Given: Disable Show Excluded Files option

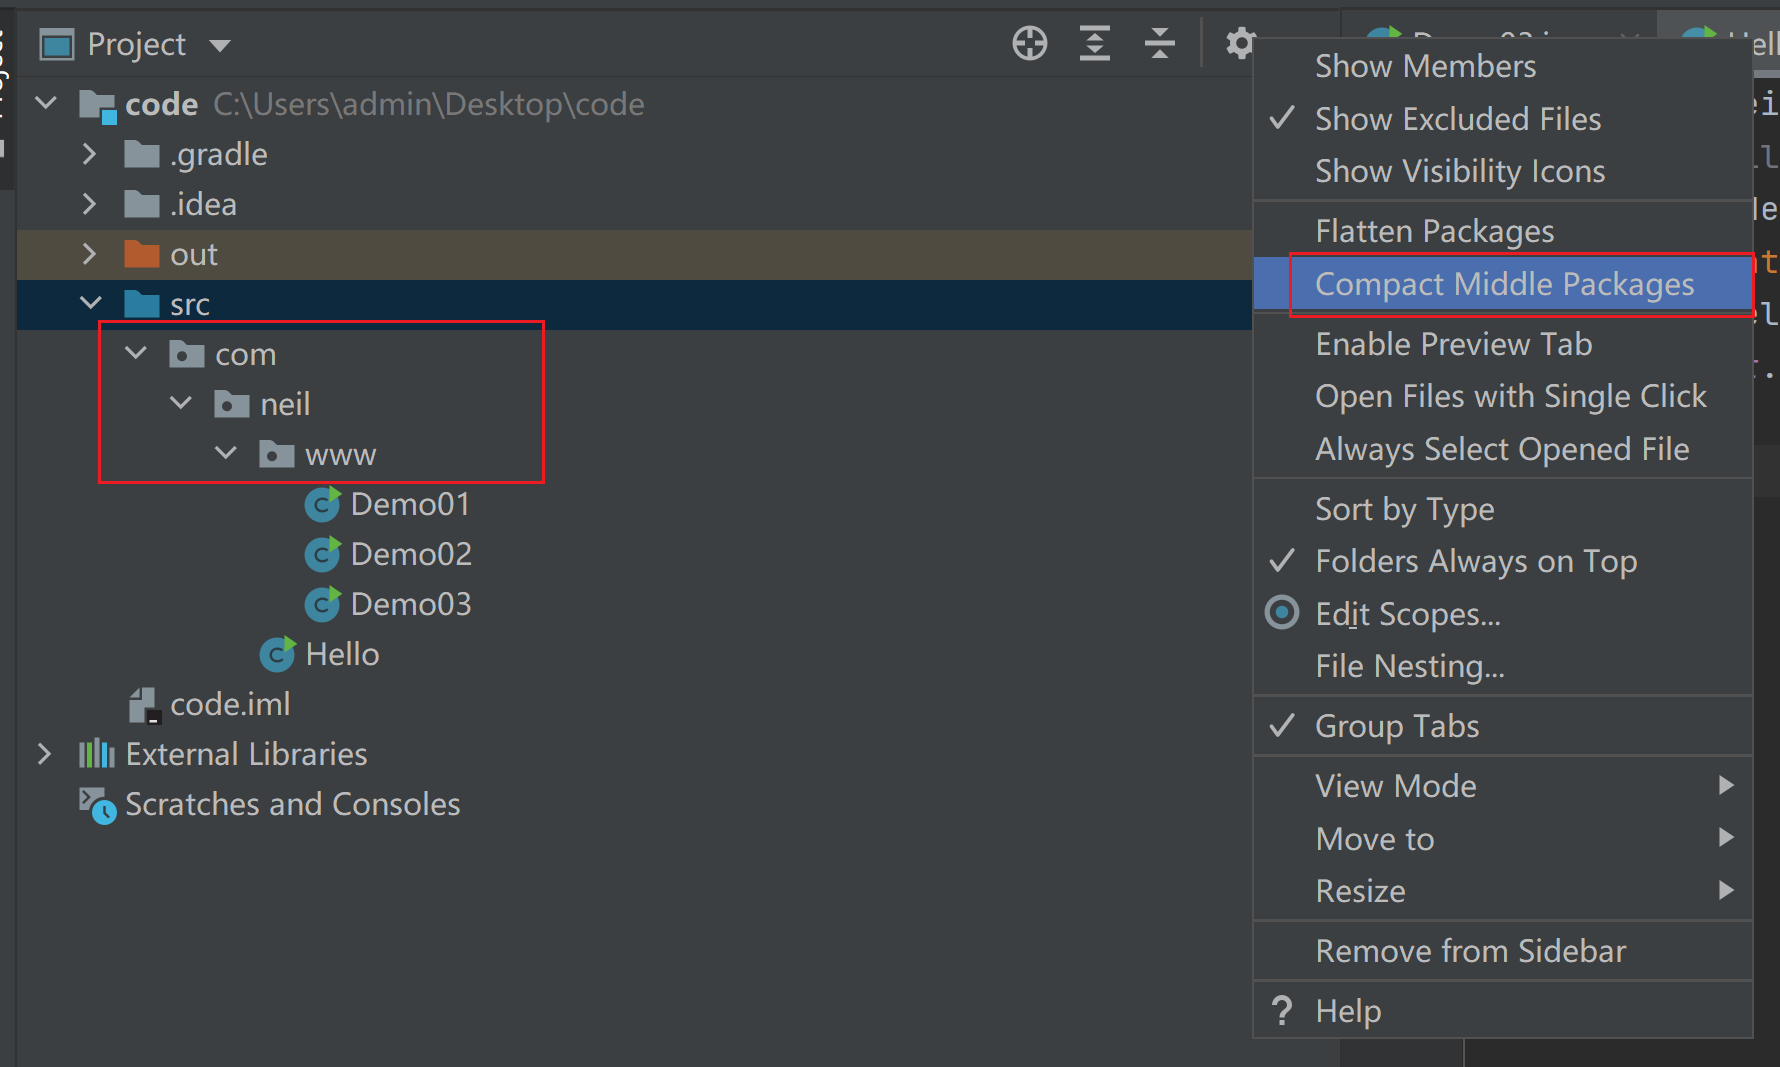Looking at the screenshot, I should pyautogui.click(x=1457, y=119).
